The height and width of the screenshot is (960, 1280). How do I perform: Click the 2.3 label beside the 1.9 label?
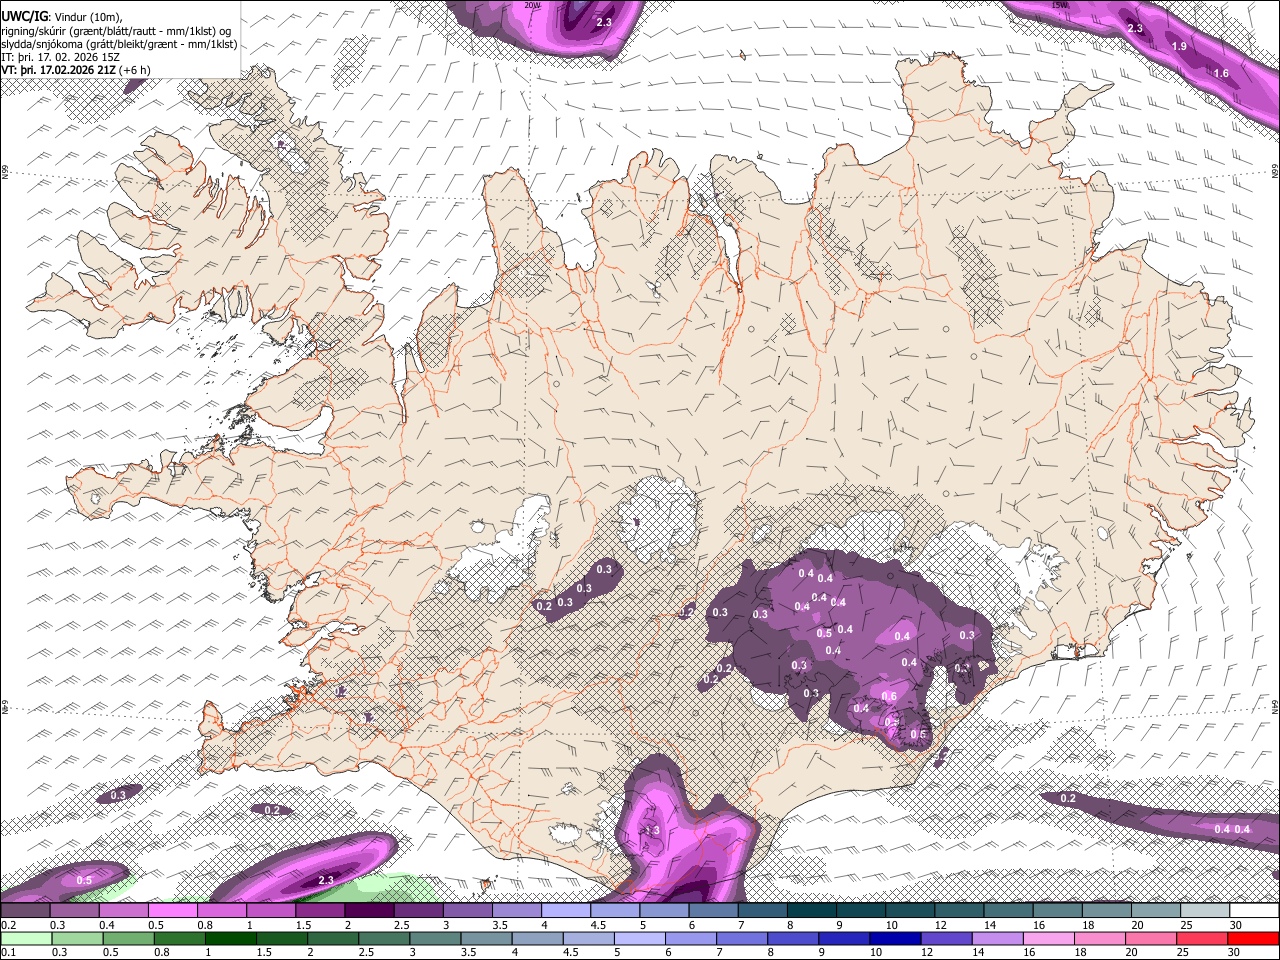click(1135, 28)
